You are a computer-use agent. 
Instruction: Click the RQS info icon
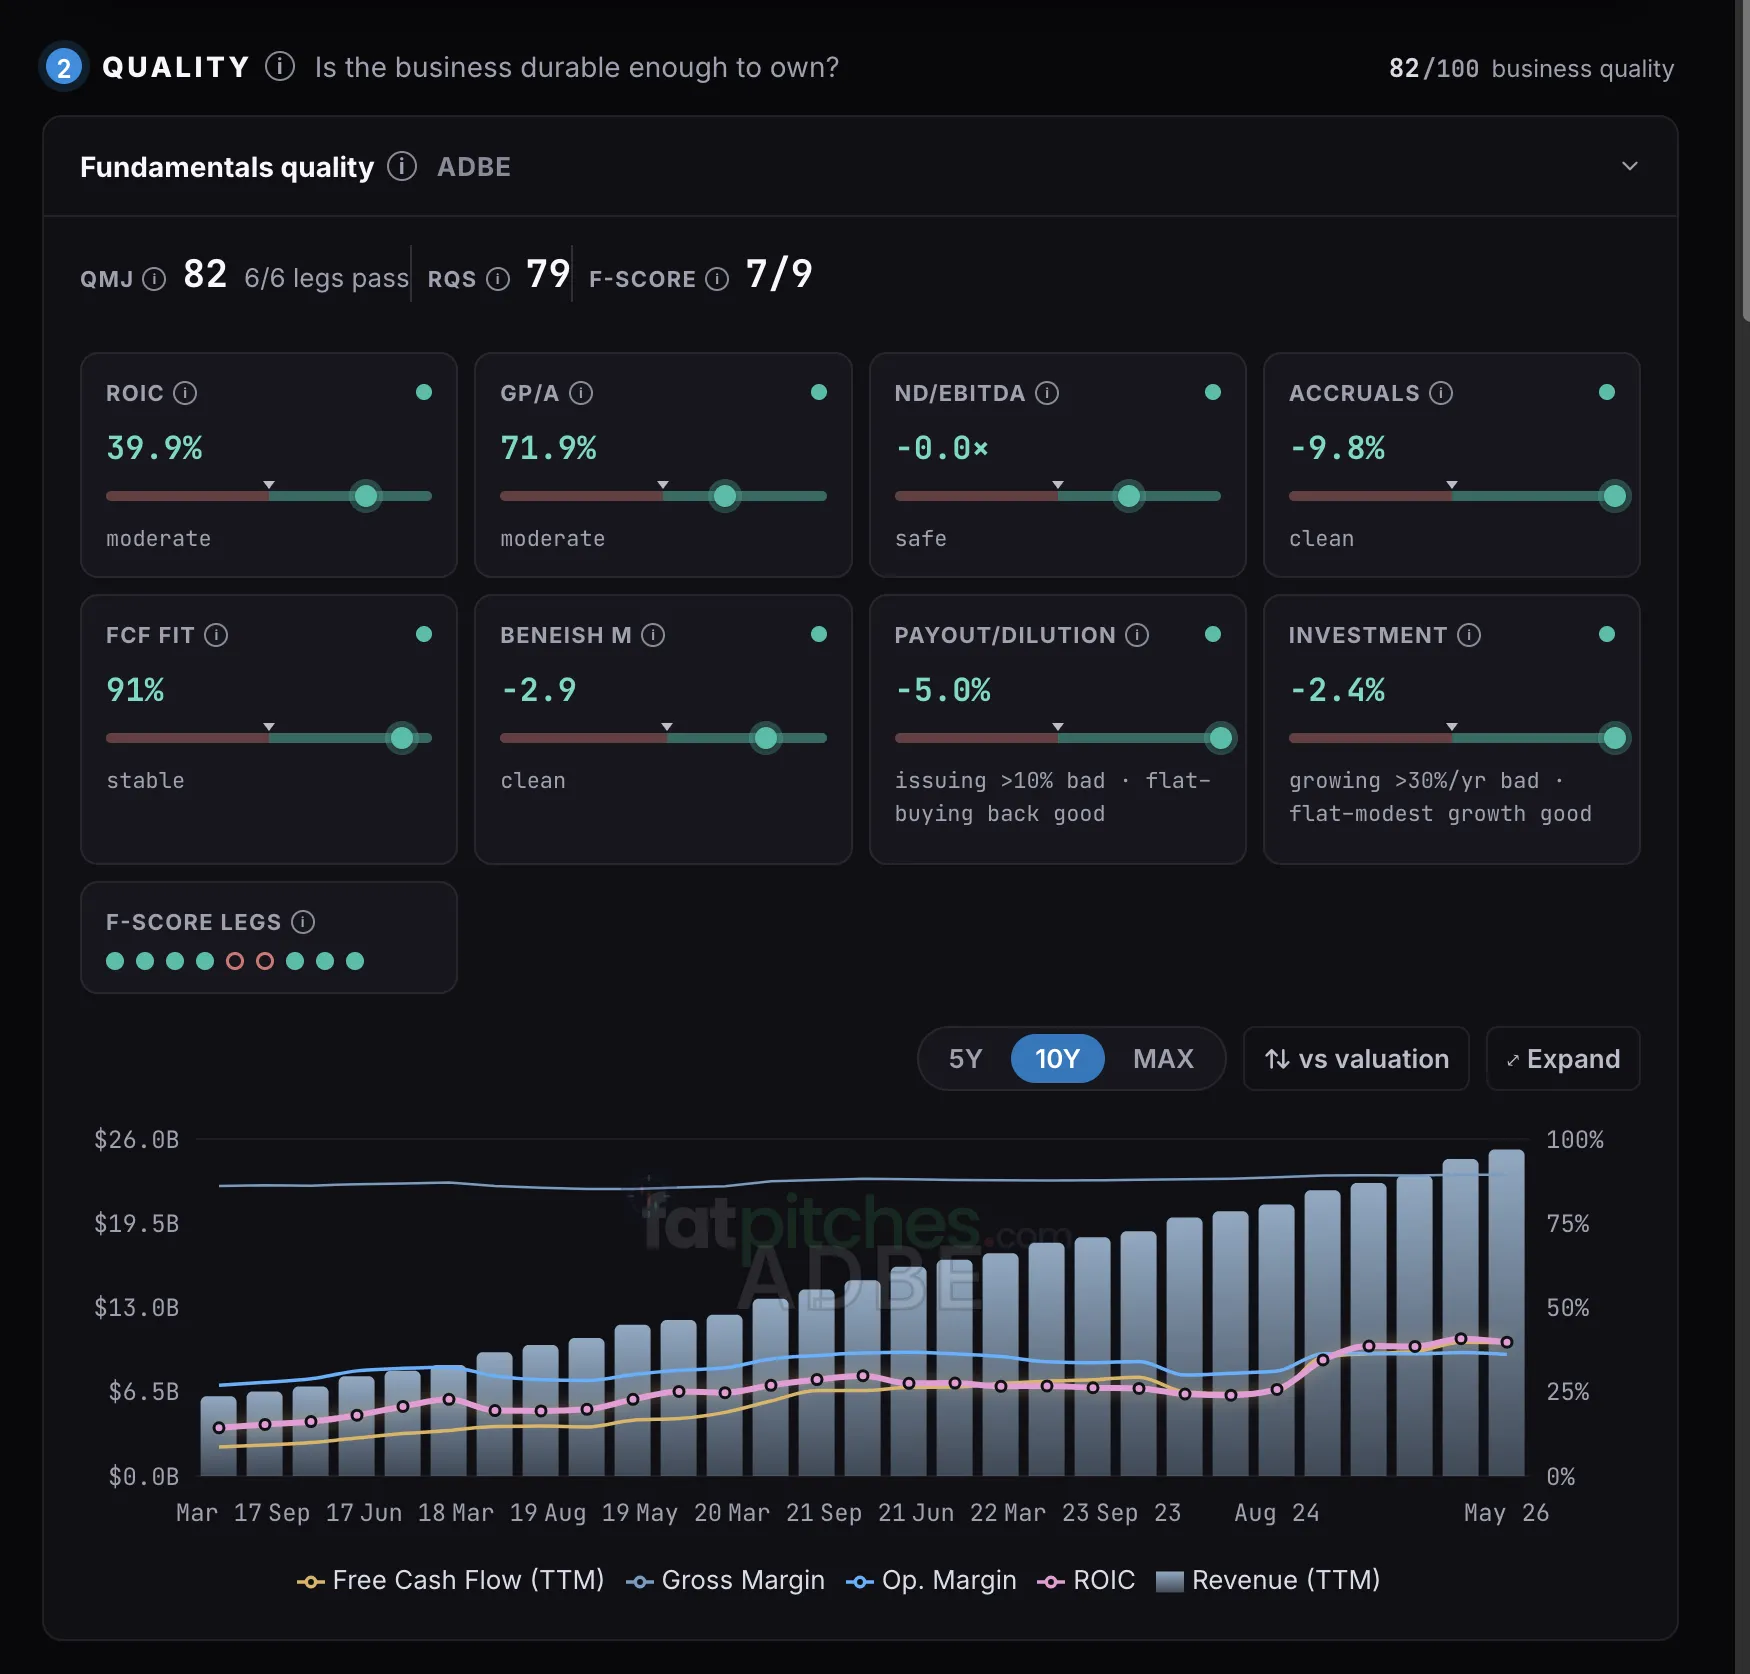pyautogui.click(x=498, y=279)
